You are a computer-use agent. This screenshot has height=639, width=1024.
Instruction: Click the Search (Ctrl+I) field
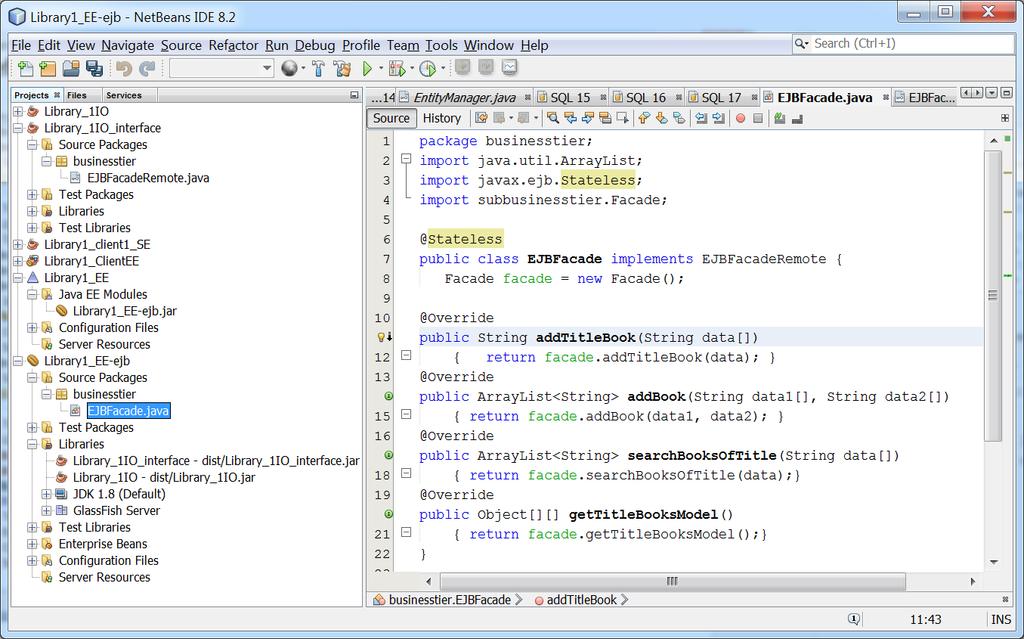[x=903, y=44]
